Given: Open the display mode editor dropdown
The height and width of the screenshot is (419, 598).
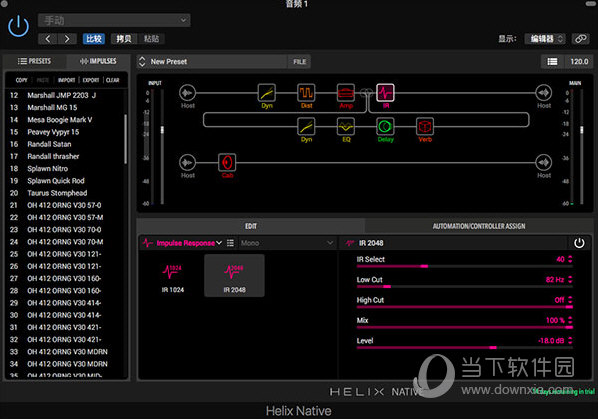Looking at the screenshot, I should [545, 39].
